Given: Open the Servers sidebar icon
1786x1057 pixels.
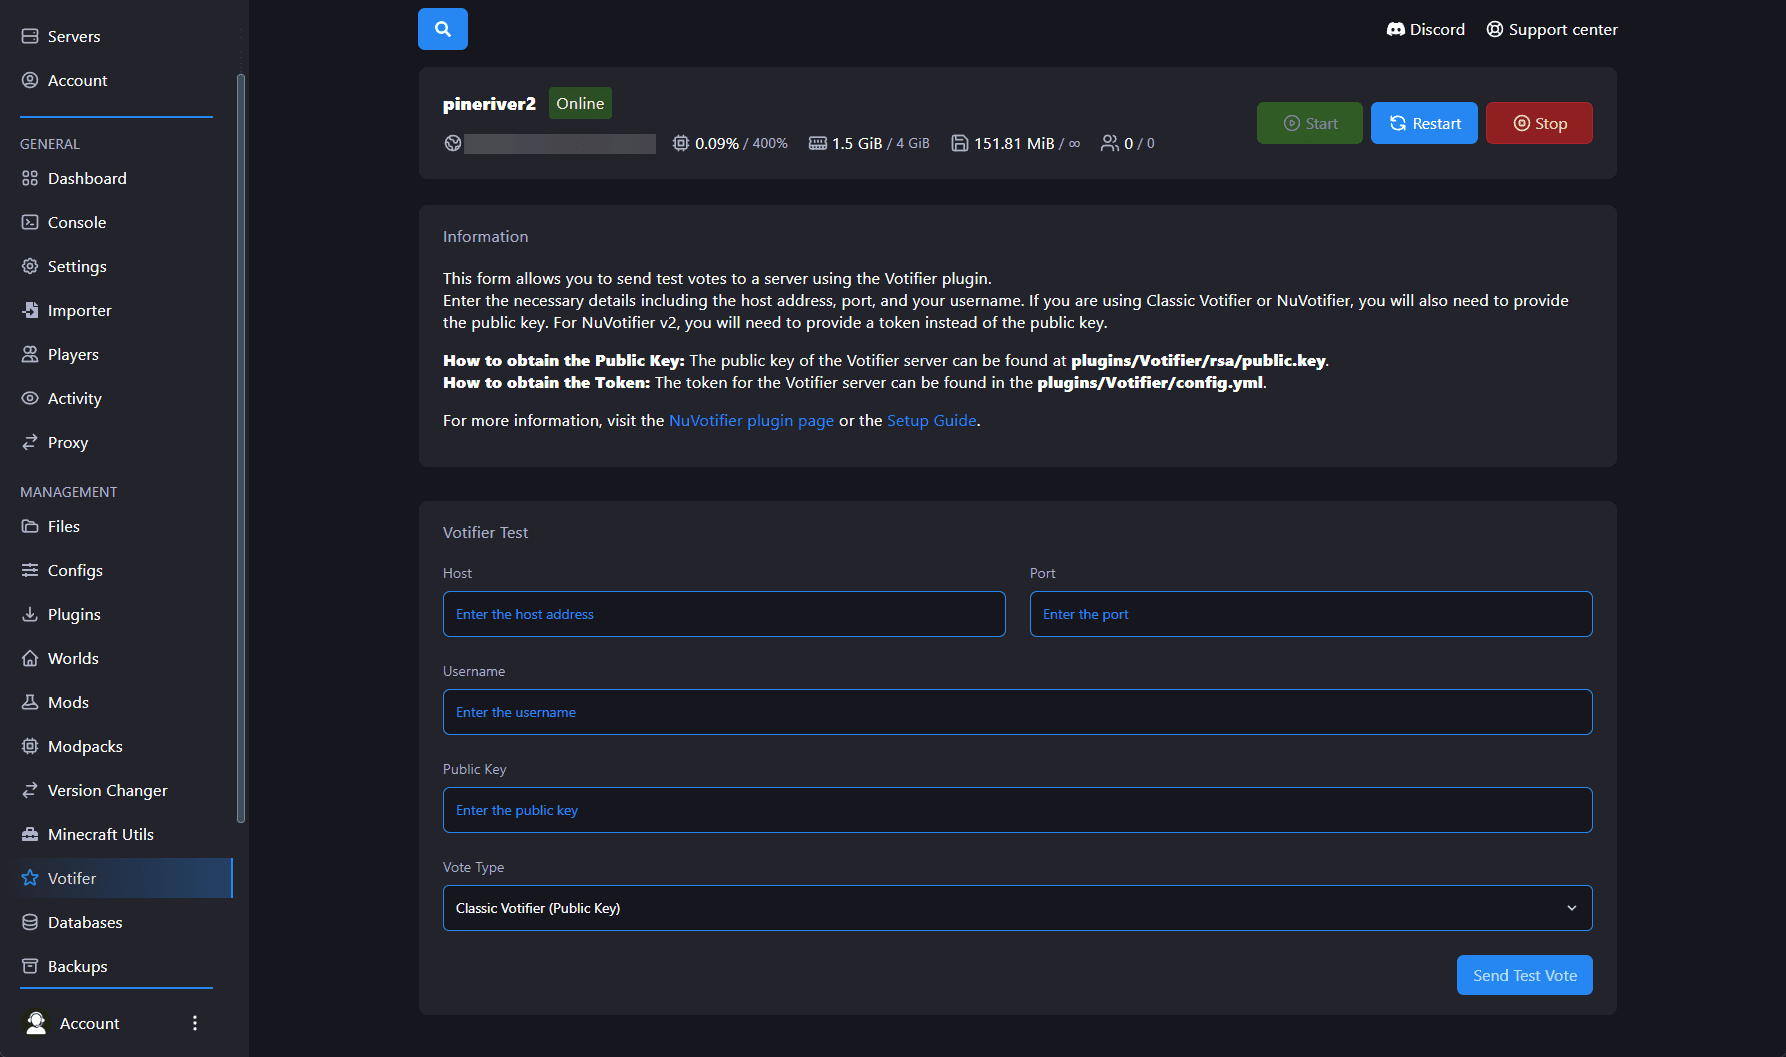Looking at the screenshot, I should pos(30,36).
